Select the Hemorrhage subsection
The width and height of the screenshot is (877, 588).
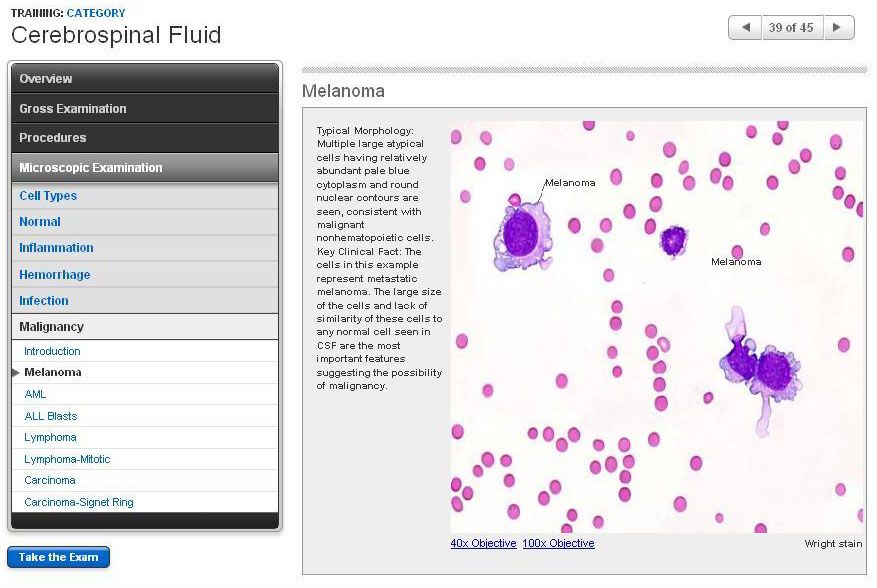[x=54, y=275]
